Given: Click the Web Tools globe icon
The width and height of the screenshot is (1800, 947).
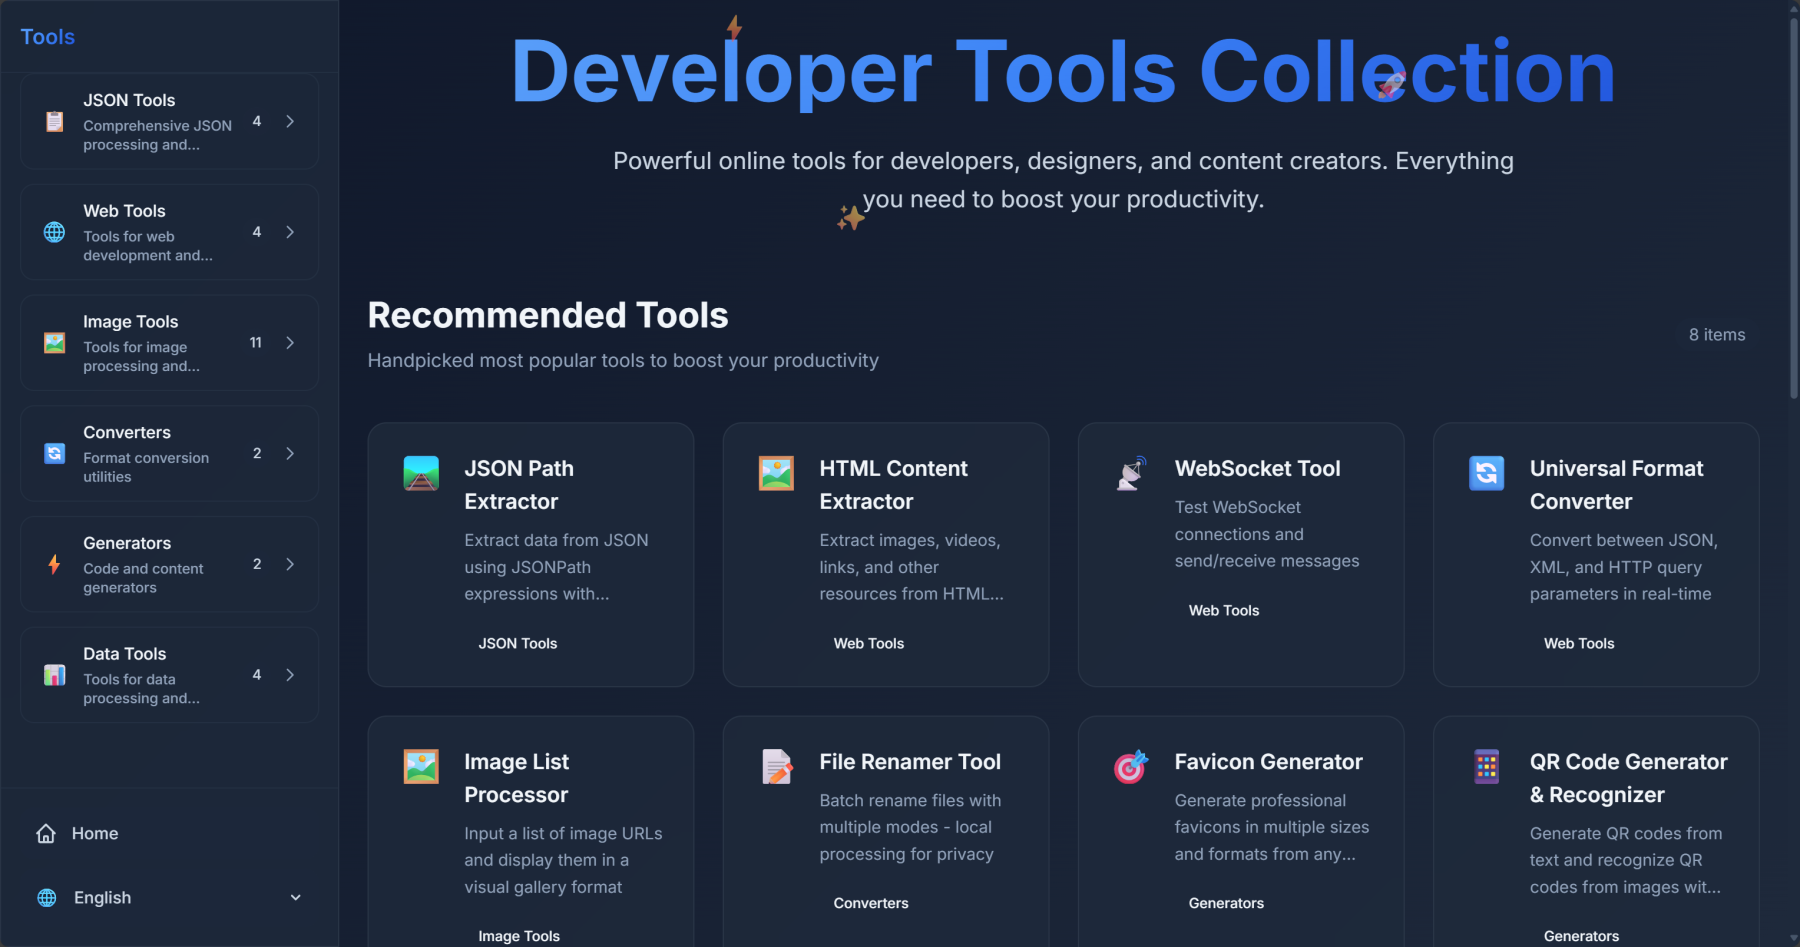Looking at the screenshot, I should [55, 232].
